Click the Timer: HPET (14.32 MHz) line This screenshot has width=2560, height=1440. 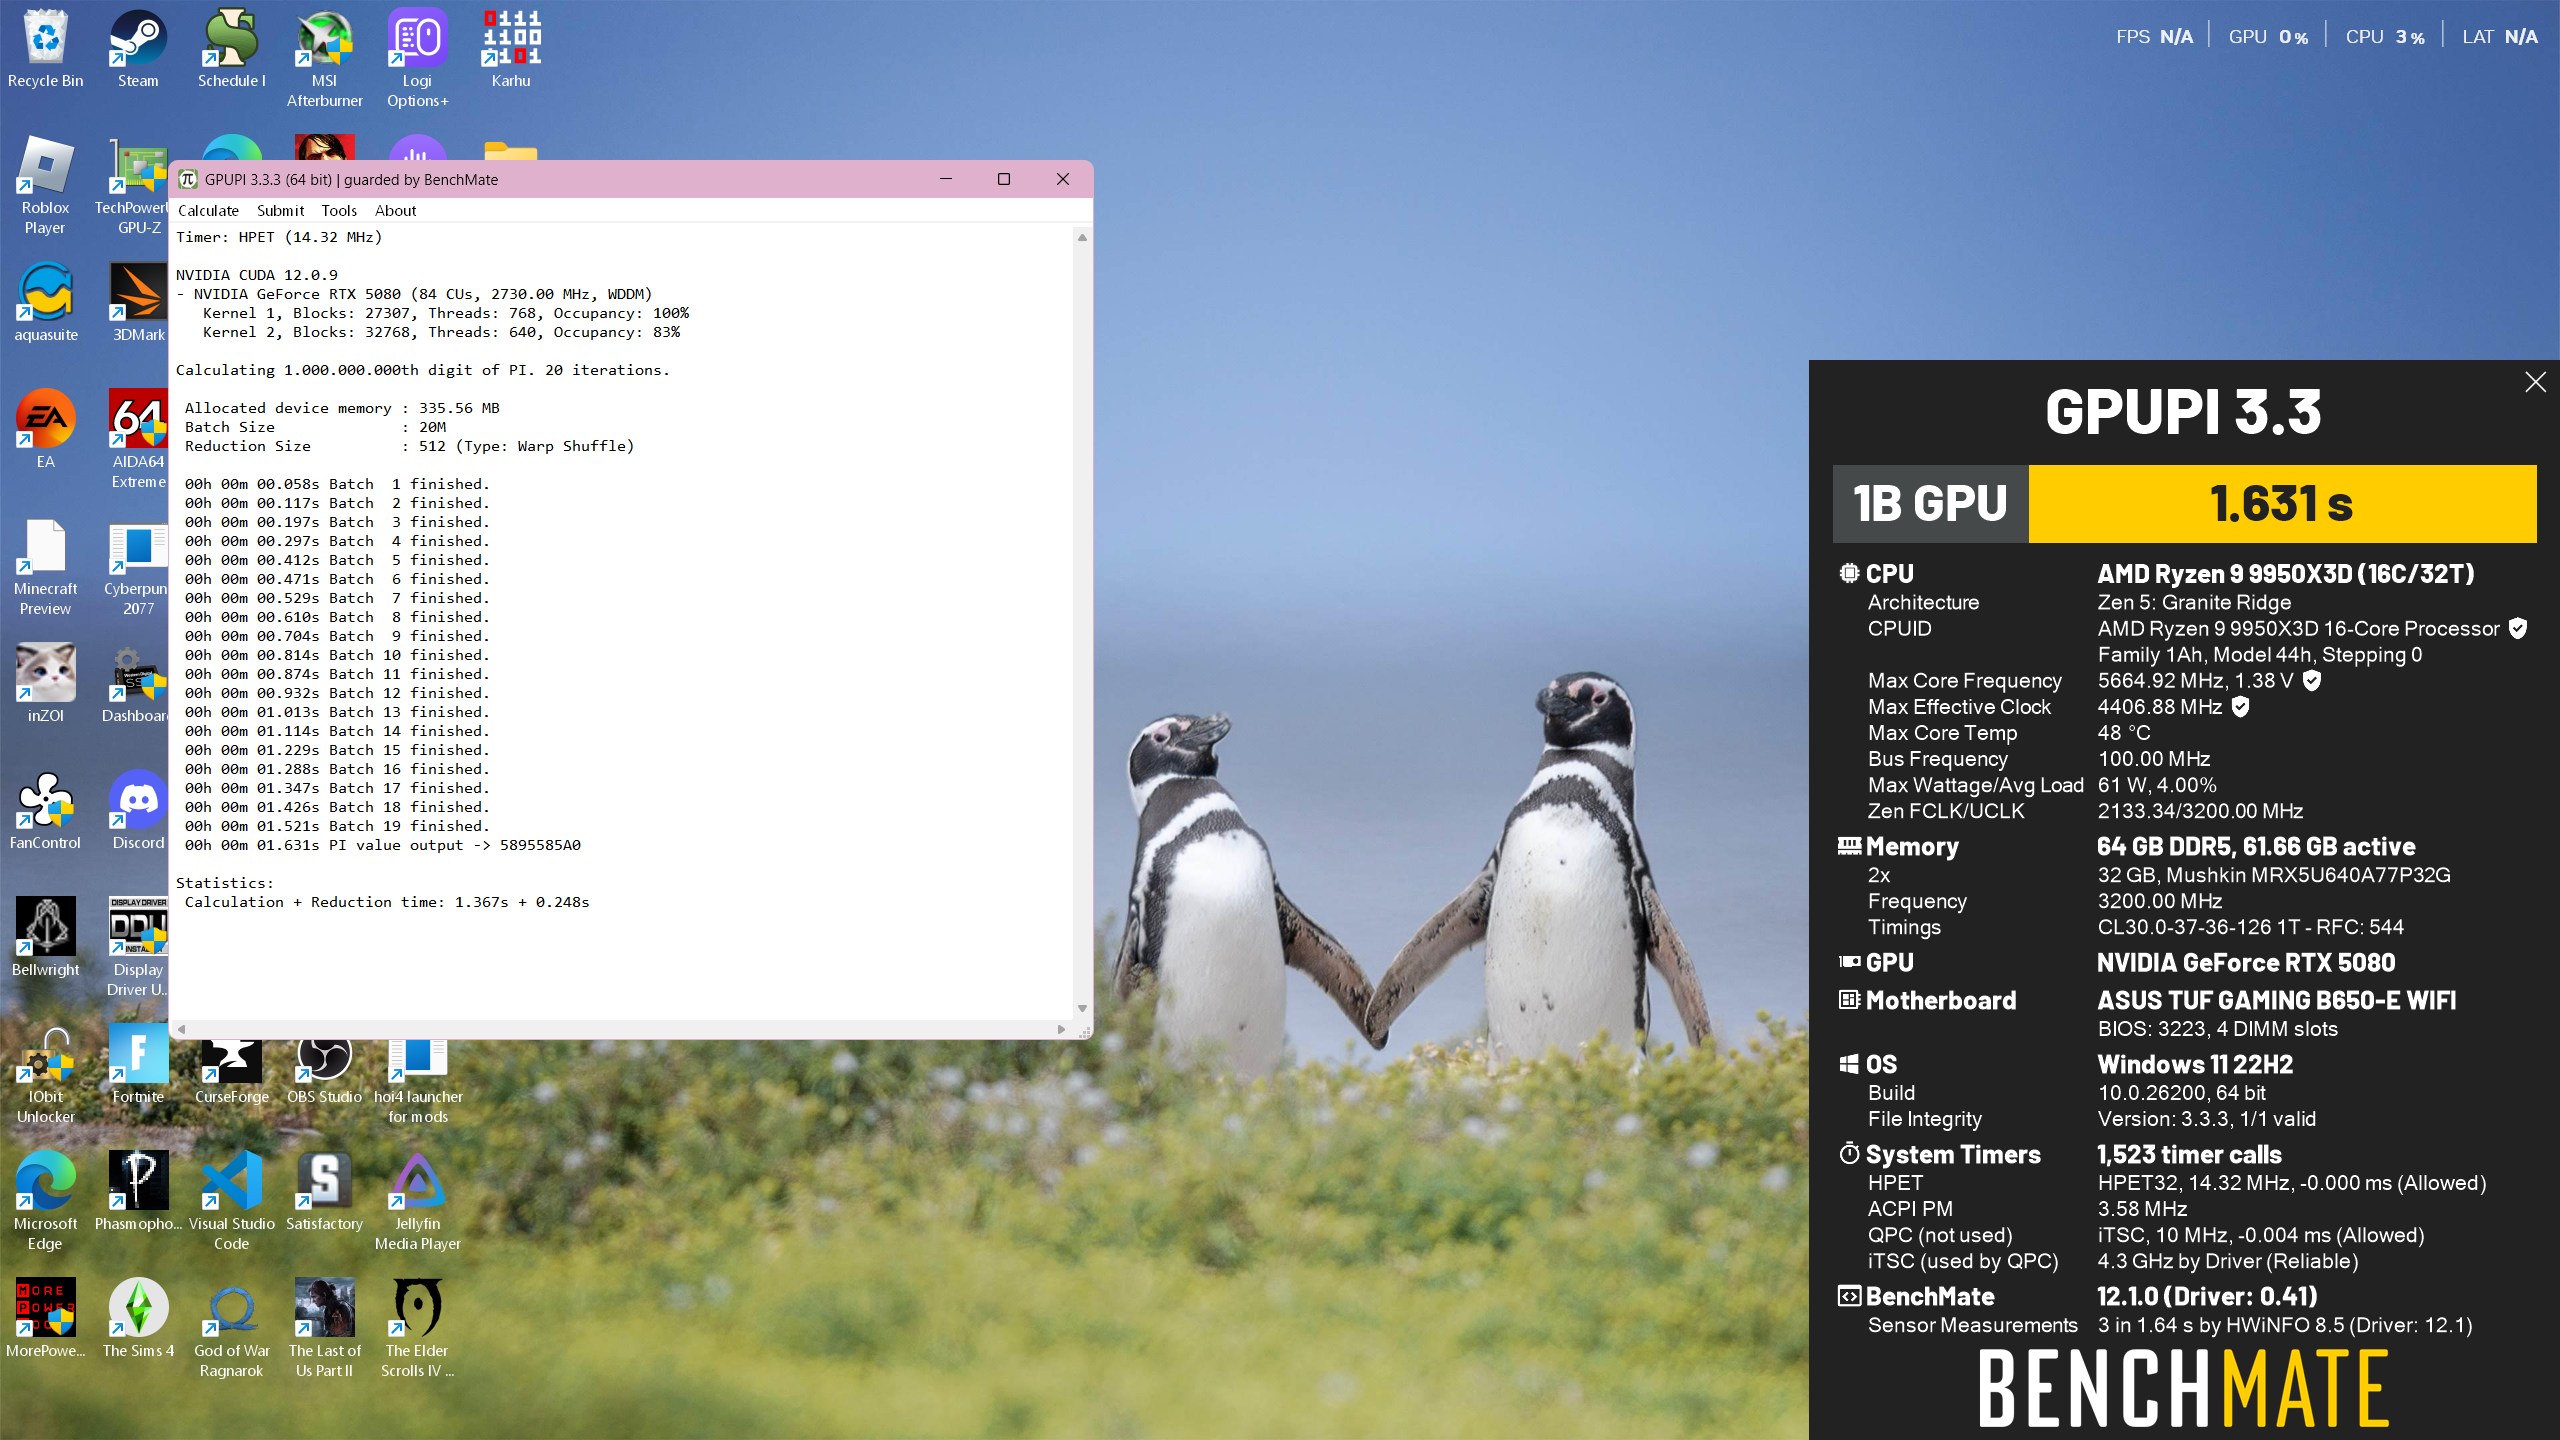pyautogui.click(x=279, y=237)
